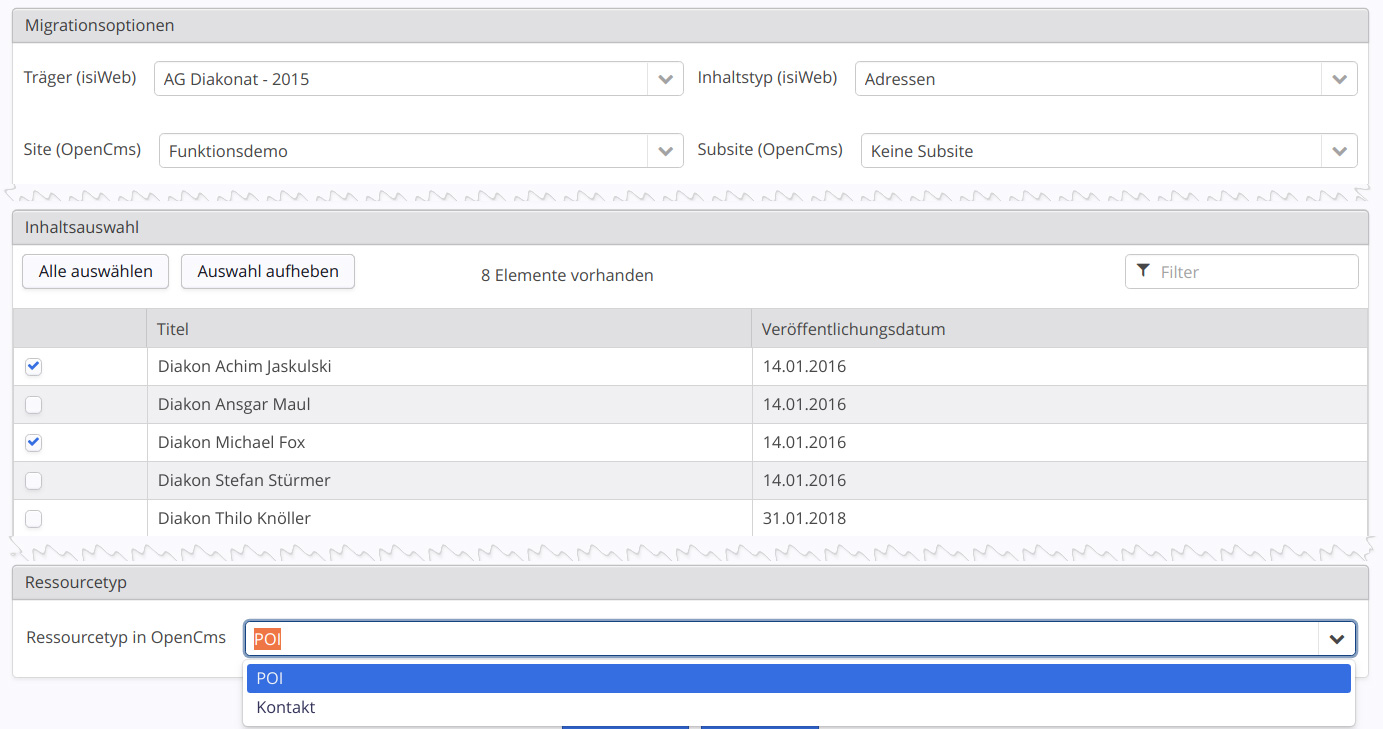The image size is (1383, 729).
Task: Collapse the Ressourcetyp in OpenCms dropdown arrow
Action: tap(1336, 638)
